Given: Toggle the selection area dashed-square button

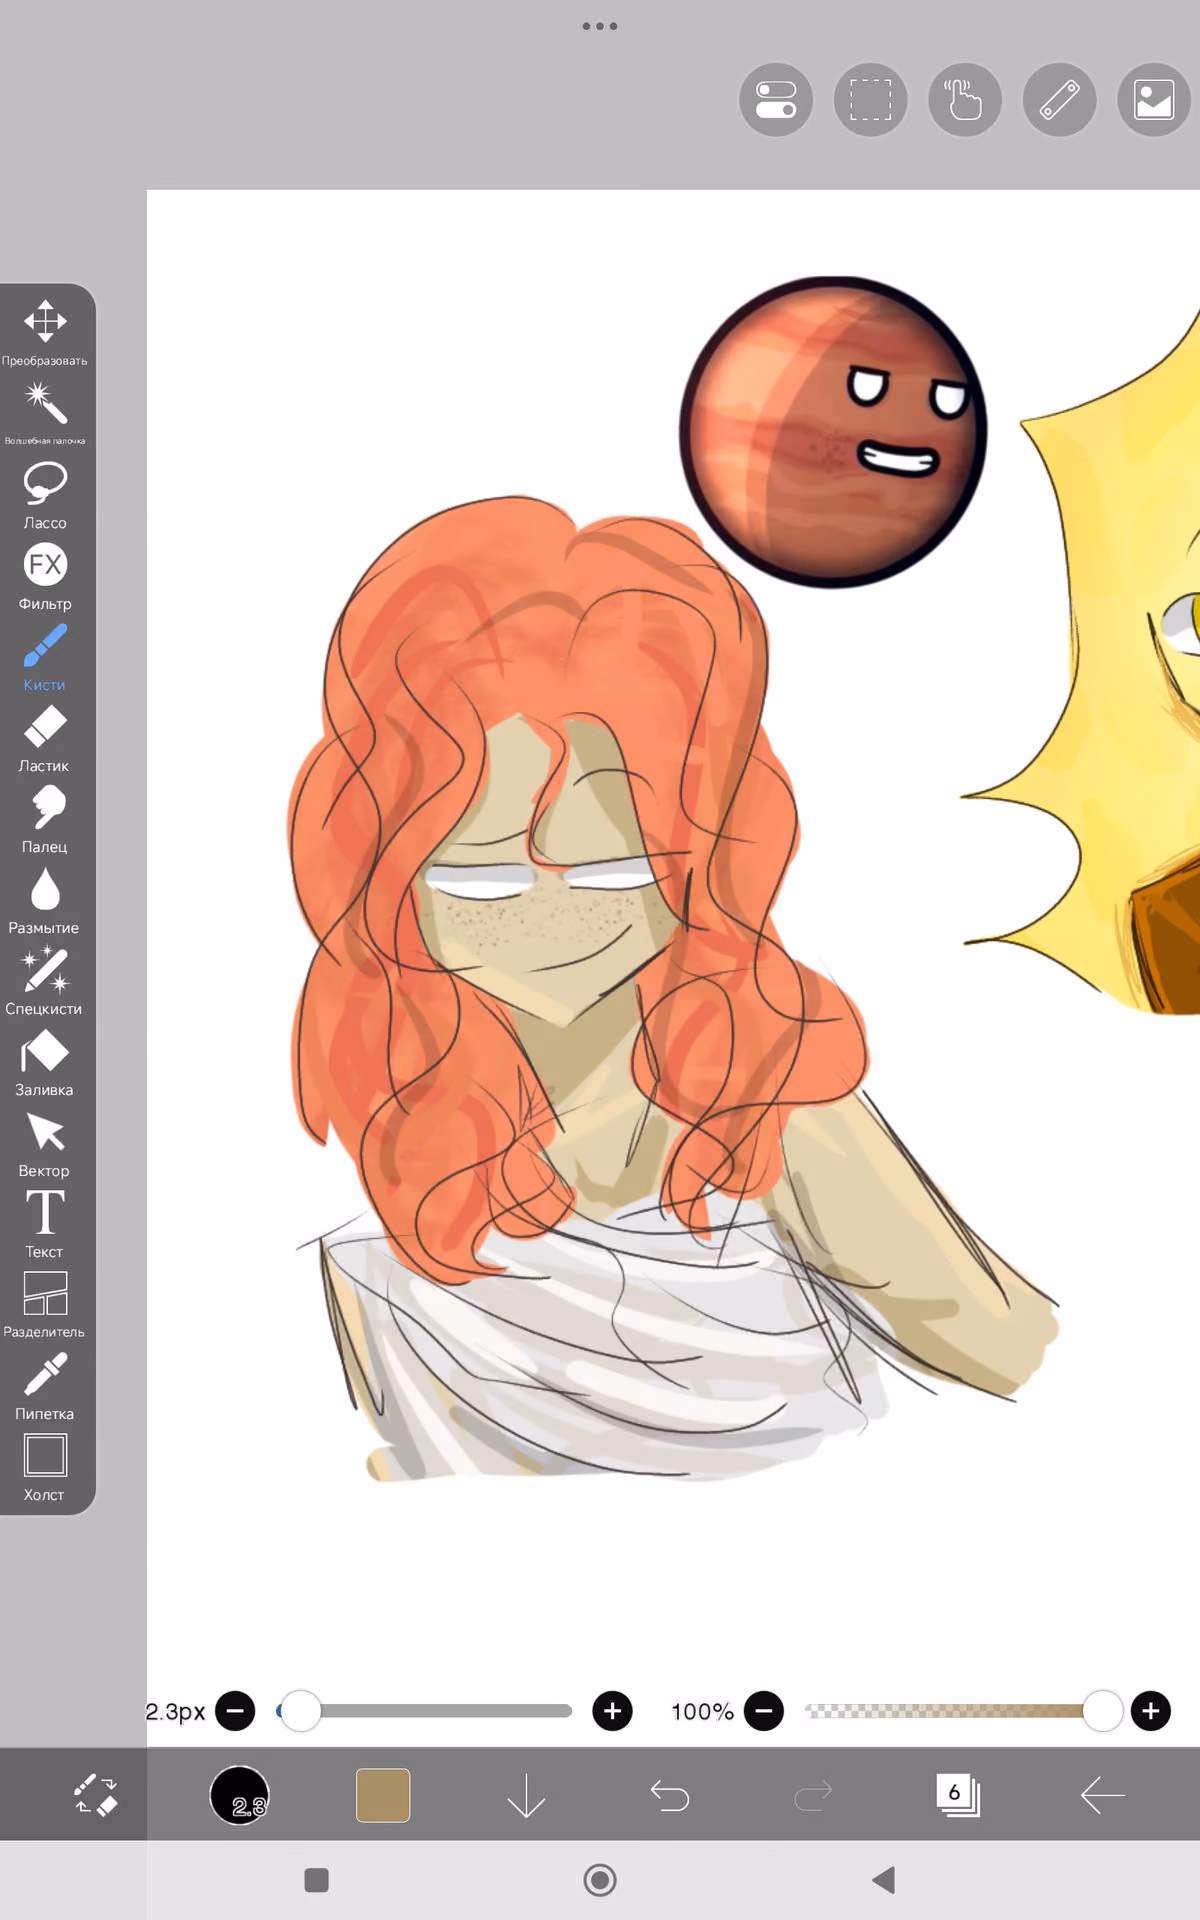Looking at the screenshot, I should coord(870,100).
